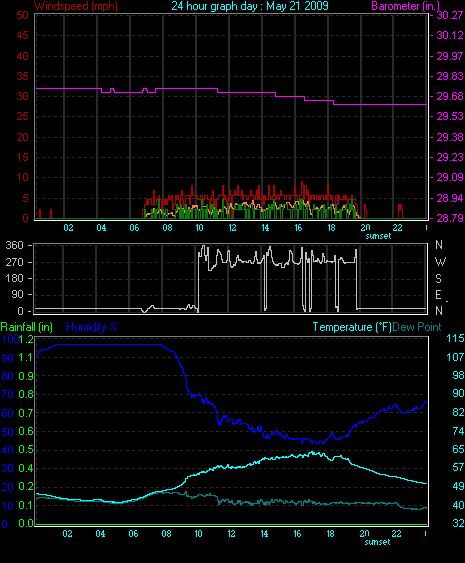The image size is (465, 563).
Task: Click hour 12 on the windspeed graph time axis
Action: (x=232, y=228)
